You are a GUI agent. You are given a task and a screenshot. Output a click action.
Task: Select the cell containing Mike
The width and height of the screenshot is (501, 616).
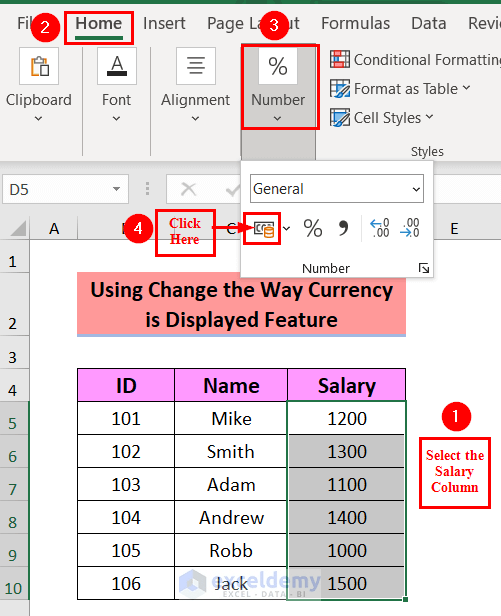(231, 418)
